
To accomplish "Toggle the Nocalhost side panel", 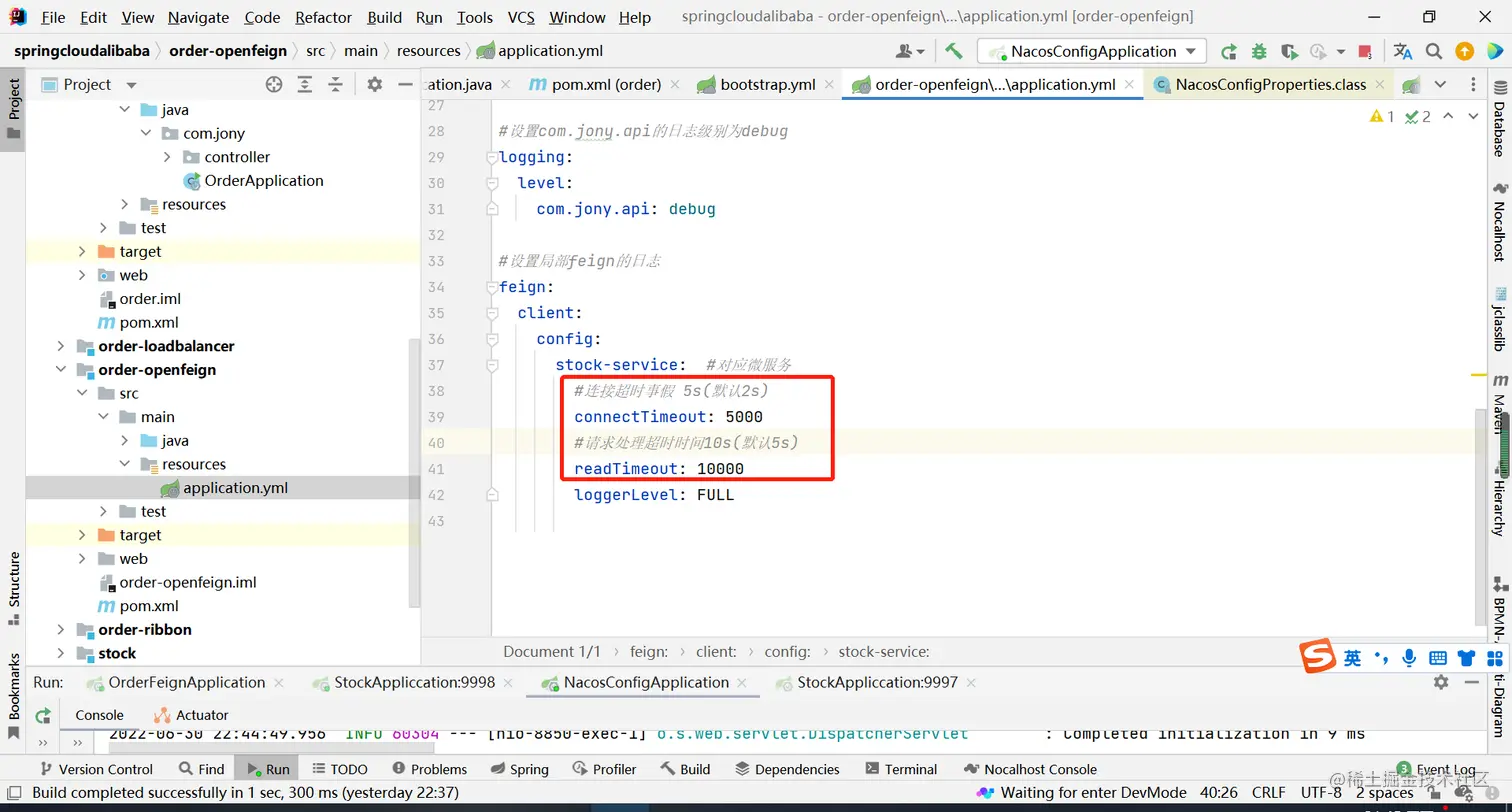I will tap(1499, 222).
